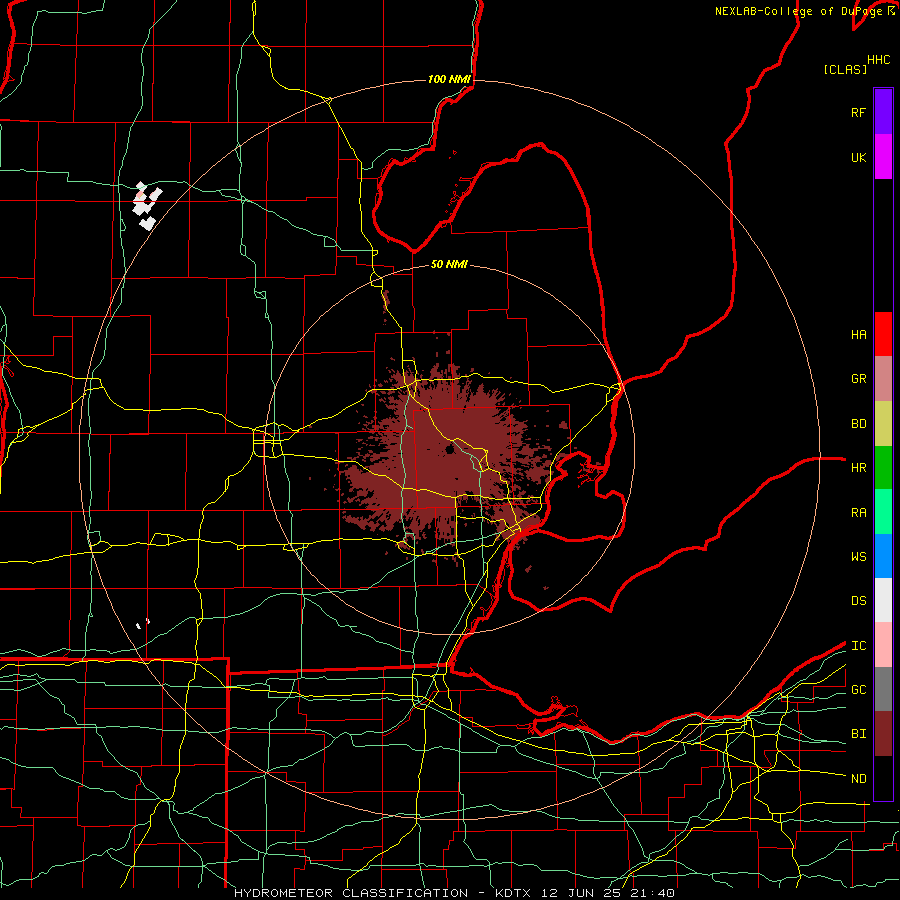The height and width of the screenshot is (900, 900).
Task: Click the RA legend label
Action: [x=858, y=513]
